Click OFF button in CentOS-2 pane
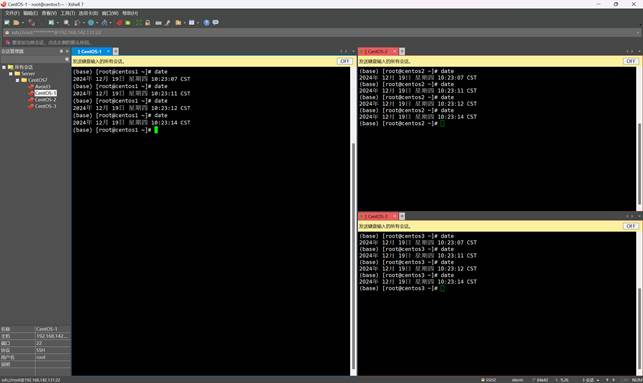This screenshot has width=643, height=383. point(631,61)
